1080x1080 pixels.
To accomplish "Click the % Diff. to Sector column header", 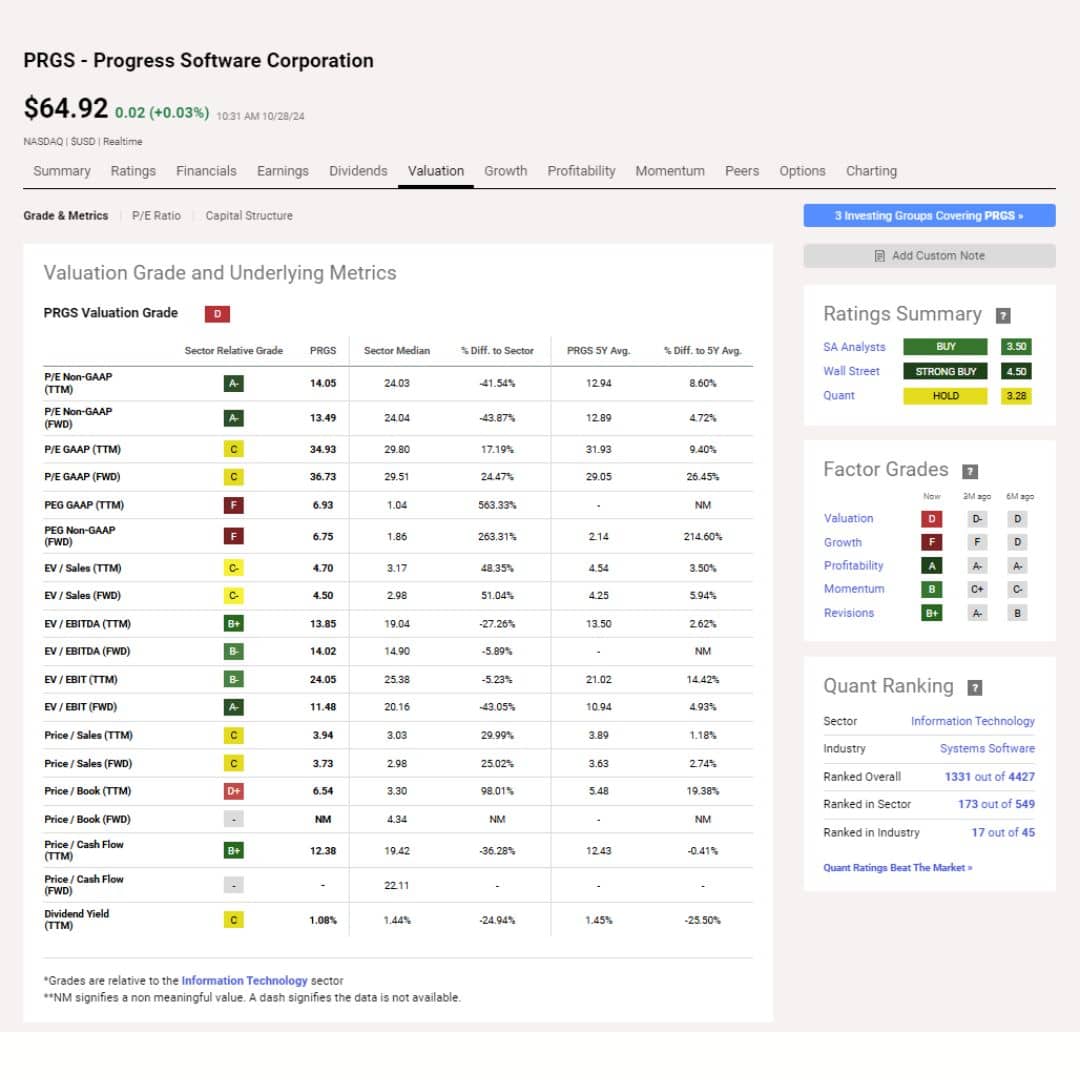I will (x=497, y=351).
